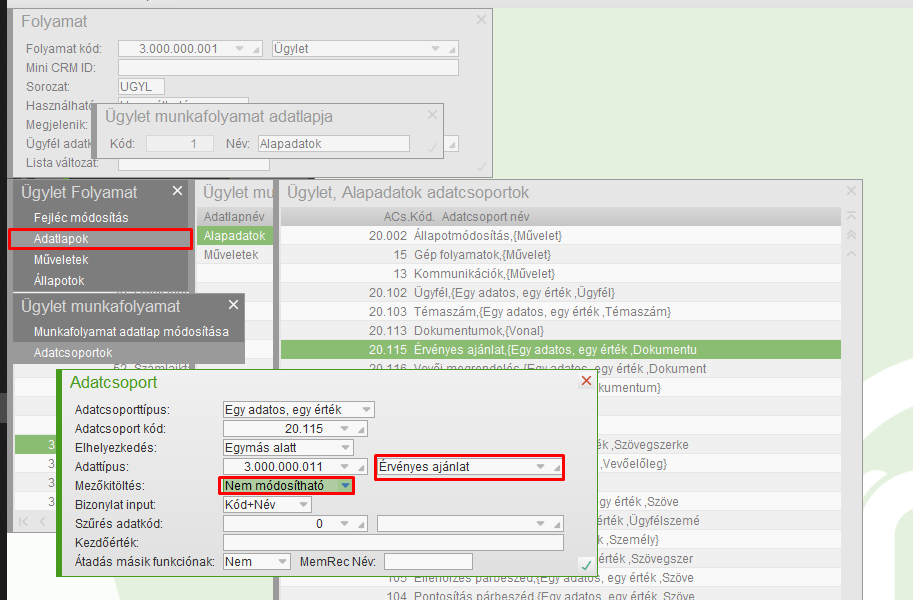Select row 20.102 Ügyfél
The width and height of the screenshot is (913, 600).
pos(561,292)
